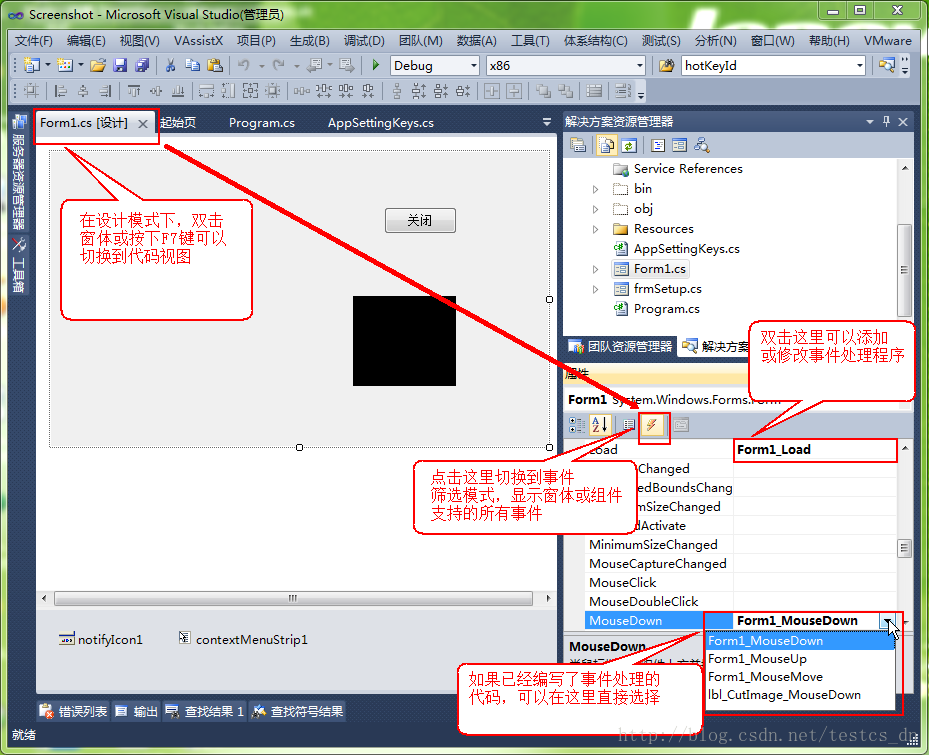Click the 关闭 button on the form
The height and width of the screenshot is (755, 929).
[420, 220]
